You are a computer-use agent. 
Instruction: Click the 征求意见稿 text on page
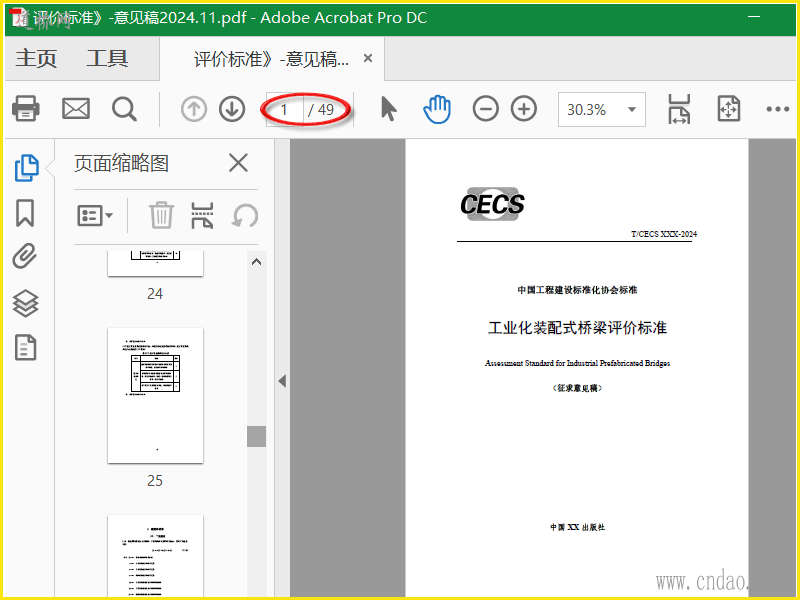(x=577, y=388)
